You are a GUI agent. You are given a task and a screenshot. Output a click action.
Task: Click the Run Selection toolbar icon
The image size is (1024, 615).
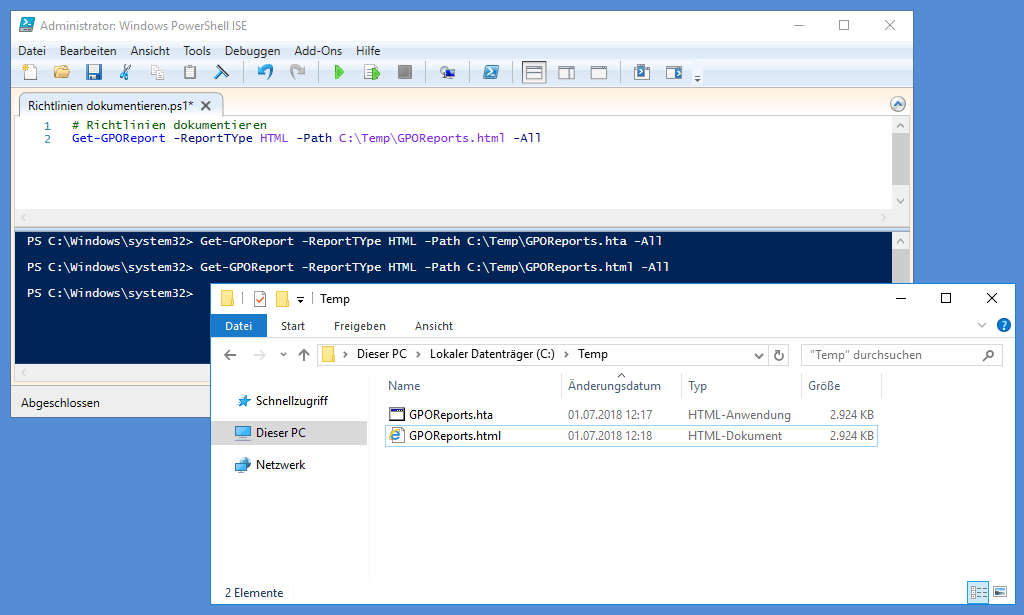click(371, 72)
